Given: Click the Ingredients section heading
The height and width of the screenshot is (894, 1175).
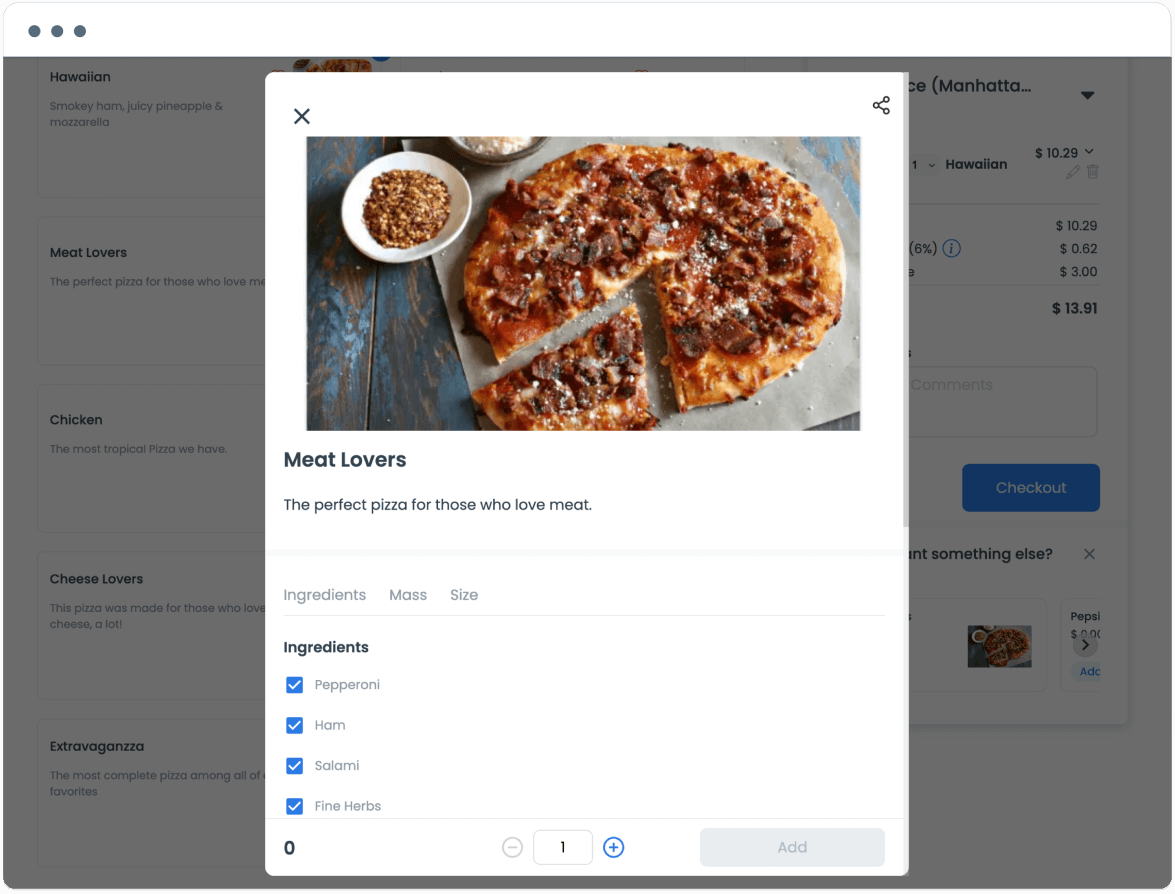Looking at the screenshot, I should tap(326, 647).
